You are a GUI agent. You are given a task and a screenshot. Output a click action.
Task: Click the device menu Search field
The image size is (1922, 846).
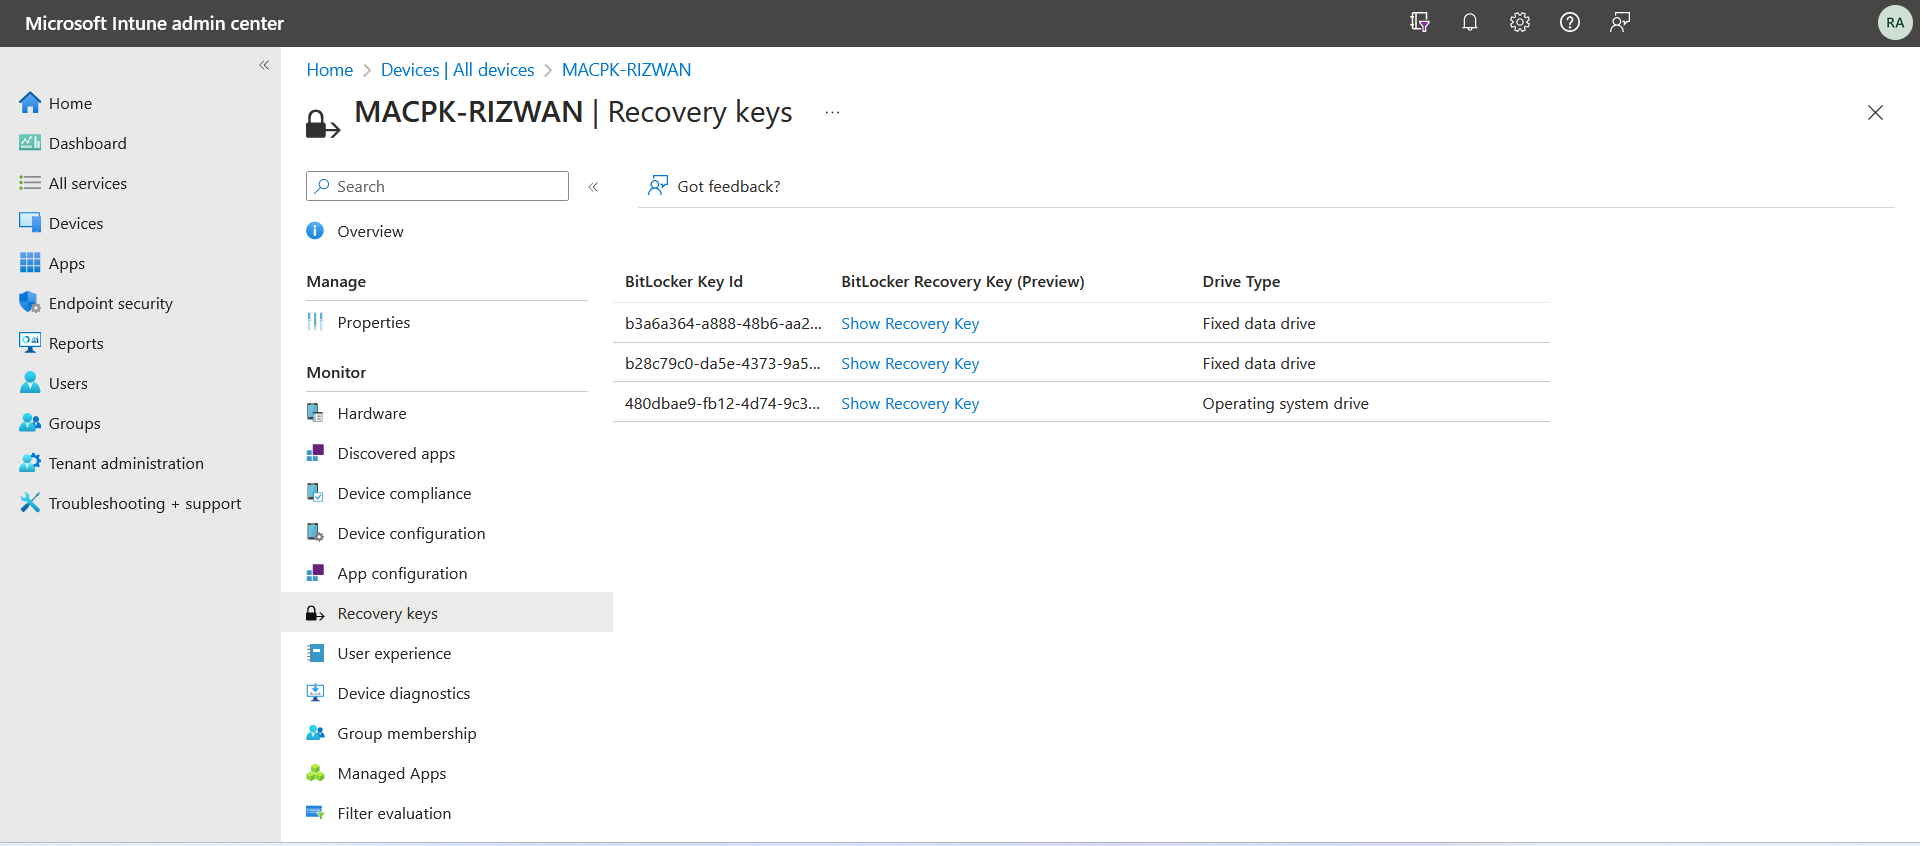click(x=437, y=186)
